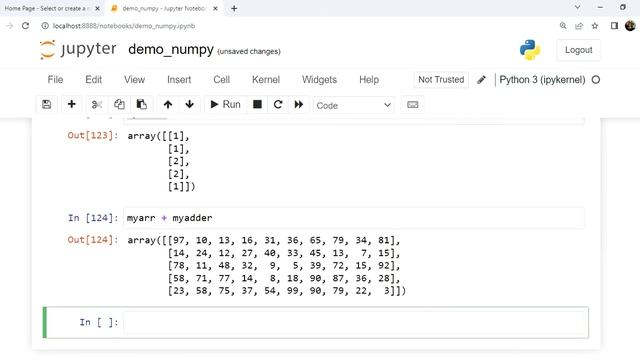
Task: Click the address bar URL
Action: pyautogui.click(x=124, y=26)
